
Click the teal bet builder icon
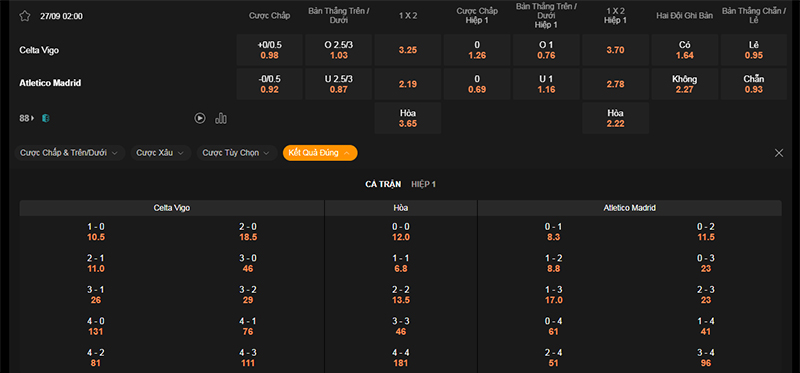pos(46,118)
